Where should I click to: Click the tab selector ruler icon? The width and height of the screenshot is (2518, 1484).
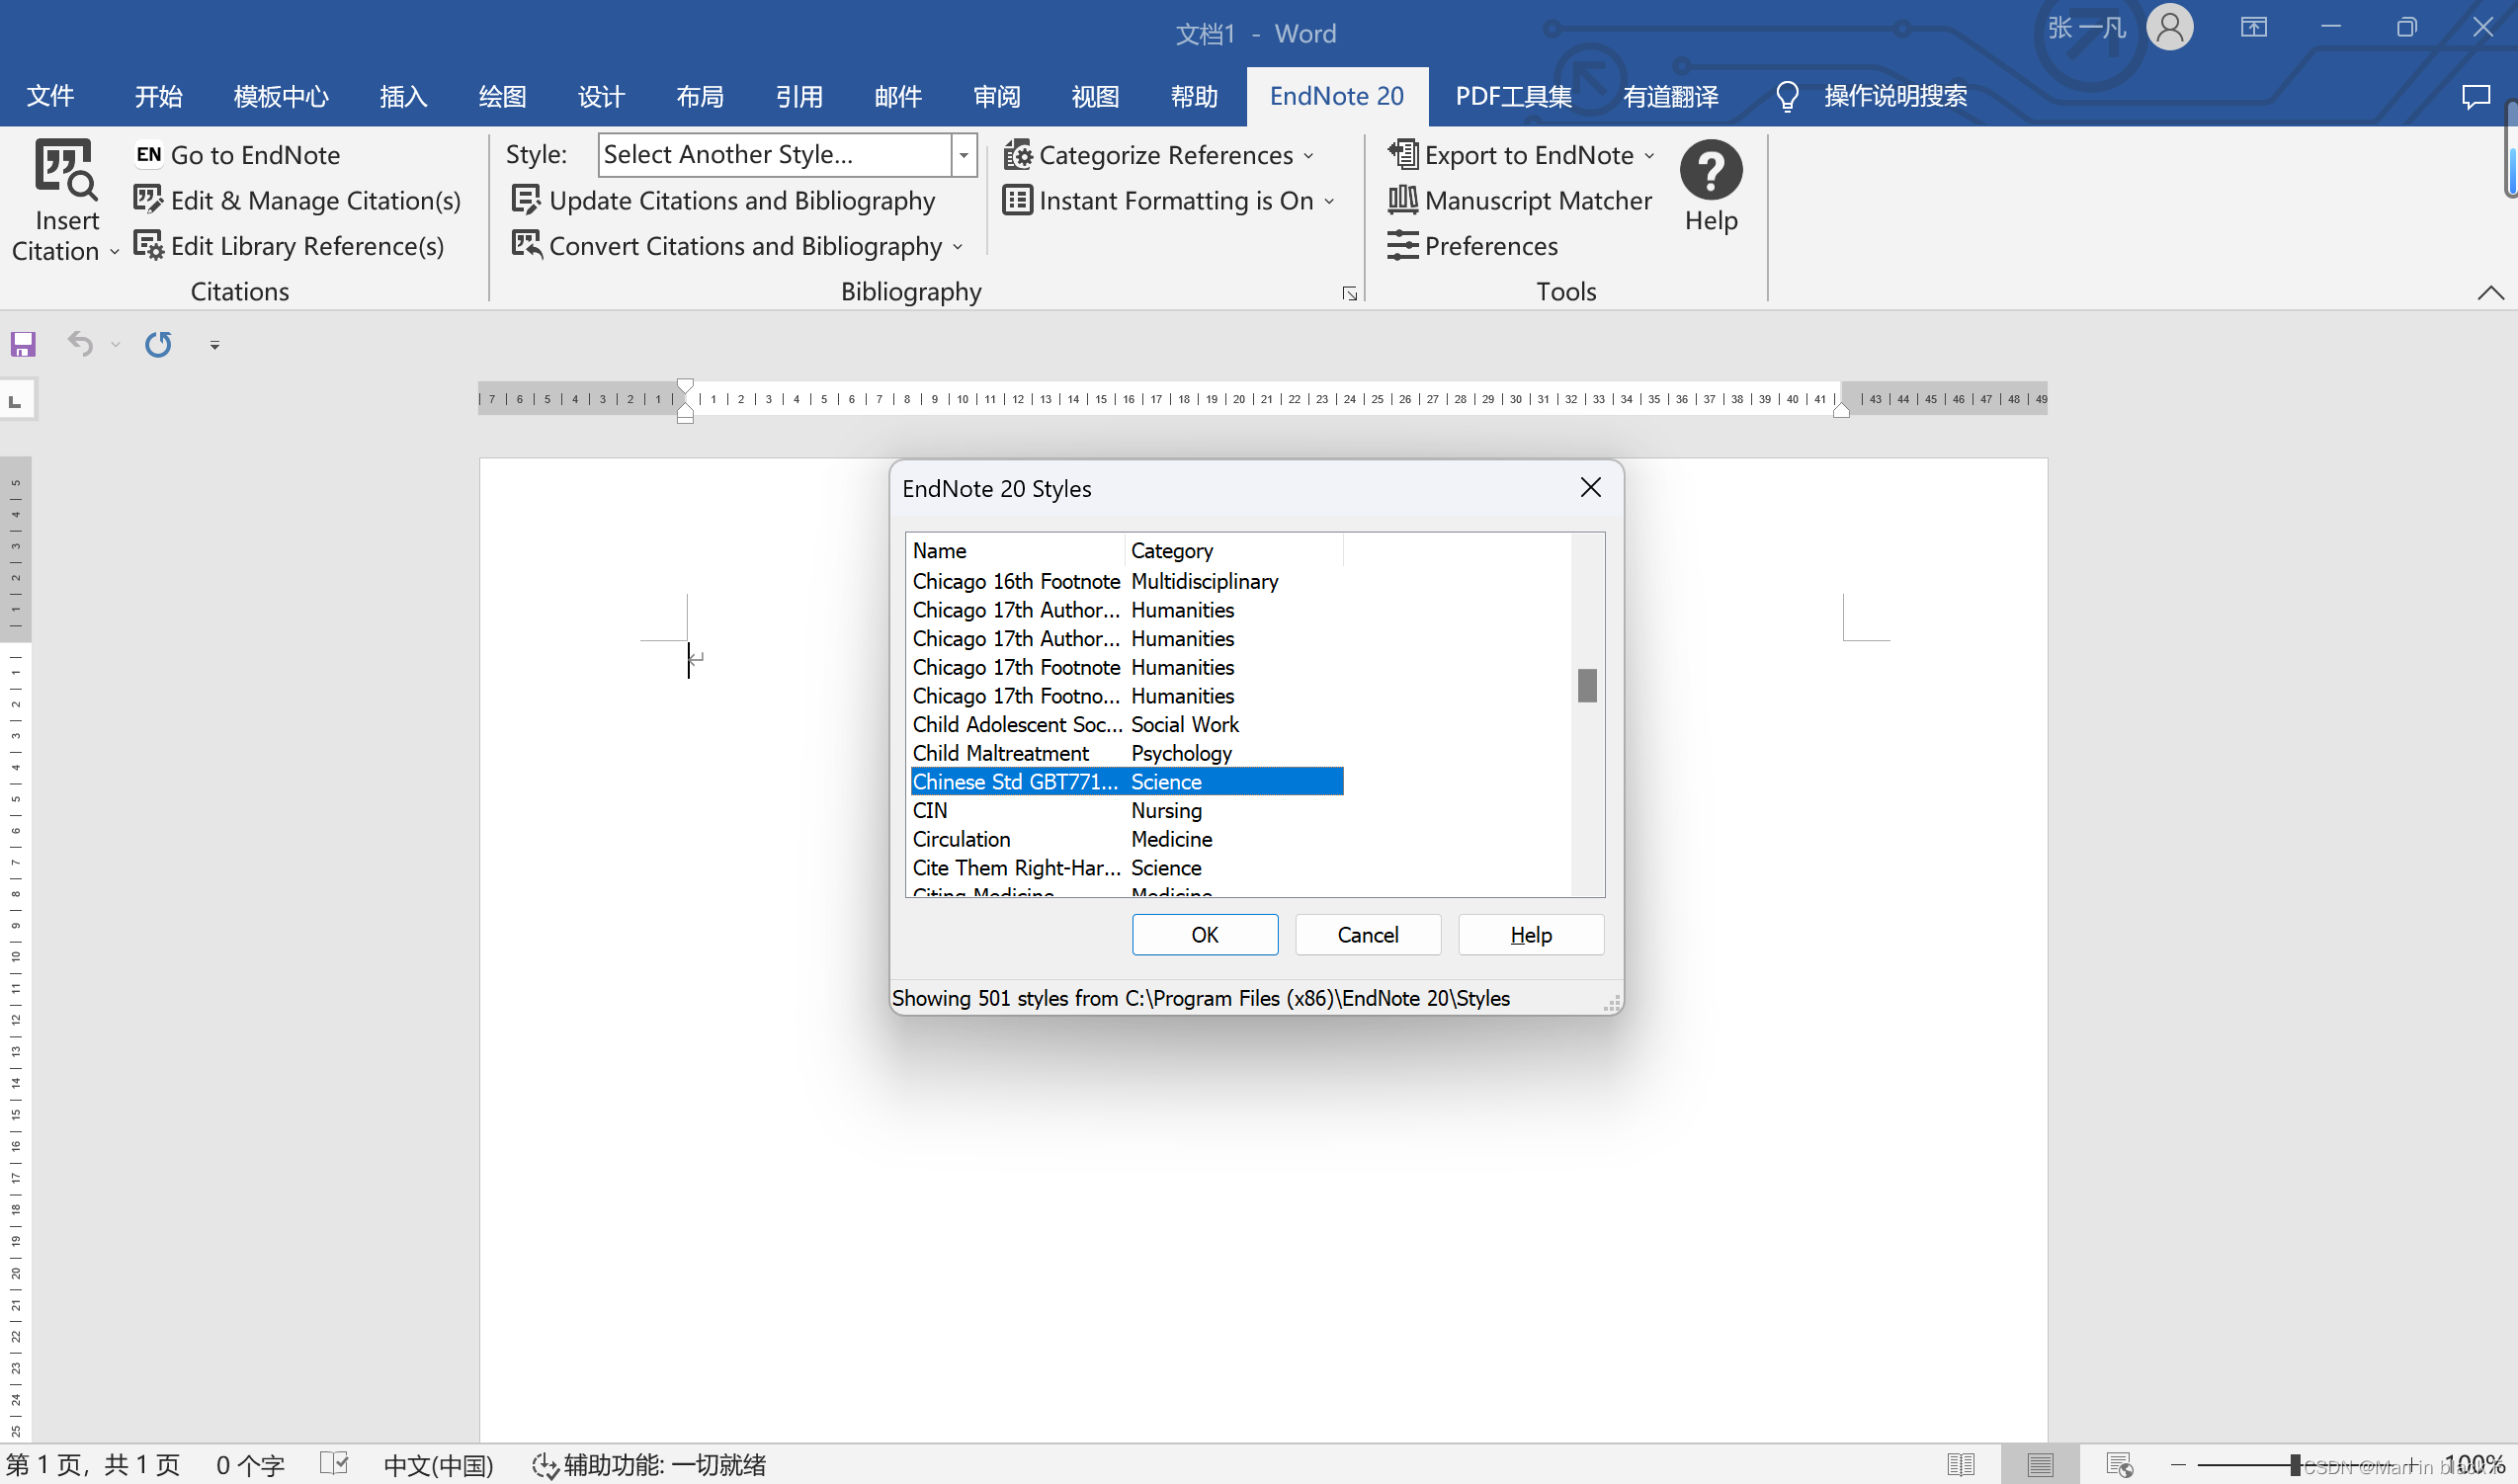click(x=17, y=400)
